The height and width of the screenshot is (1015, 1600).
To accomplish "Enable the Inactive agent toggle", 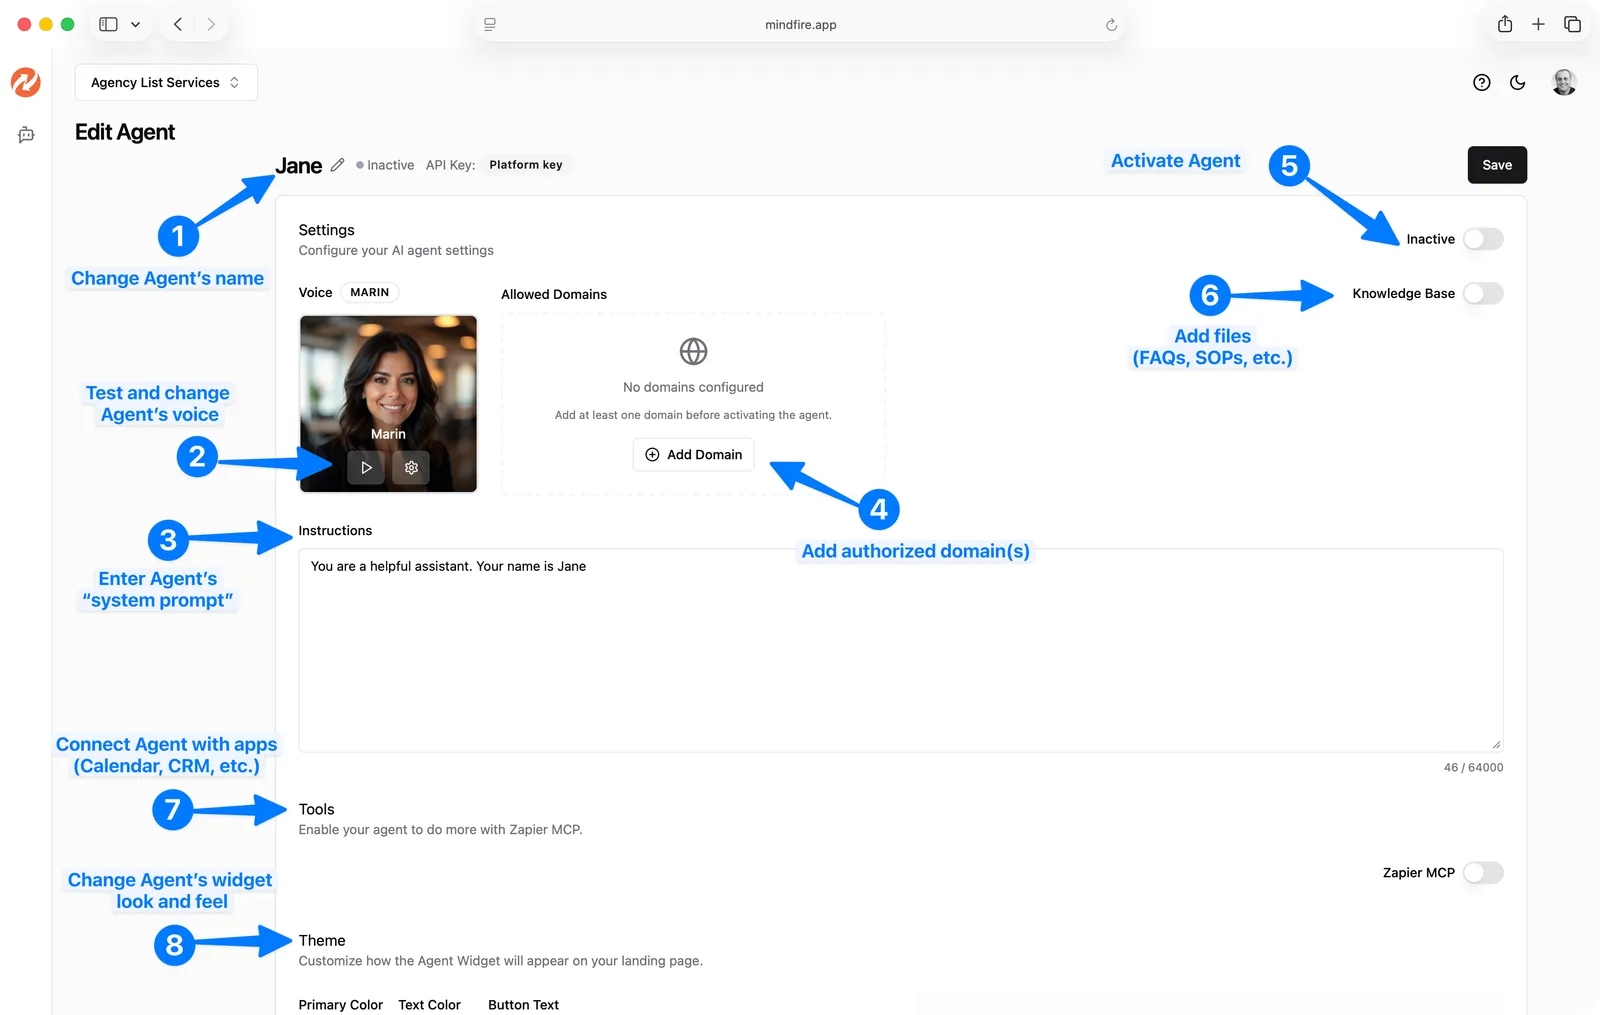I will (1483, 239).
